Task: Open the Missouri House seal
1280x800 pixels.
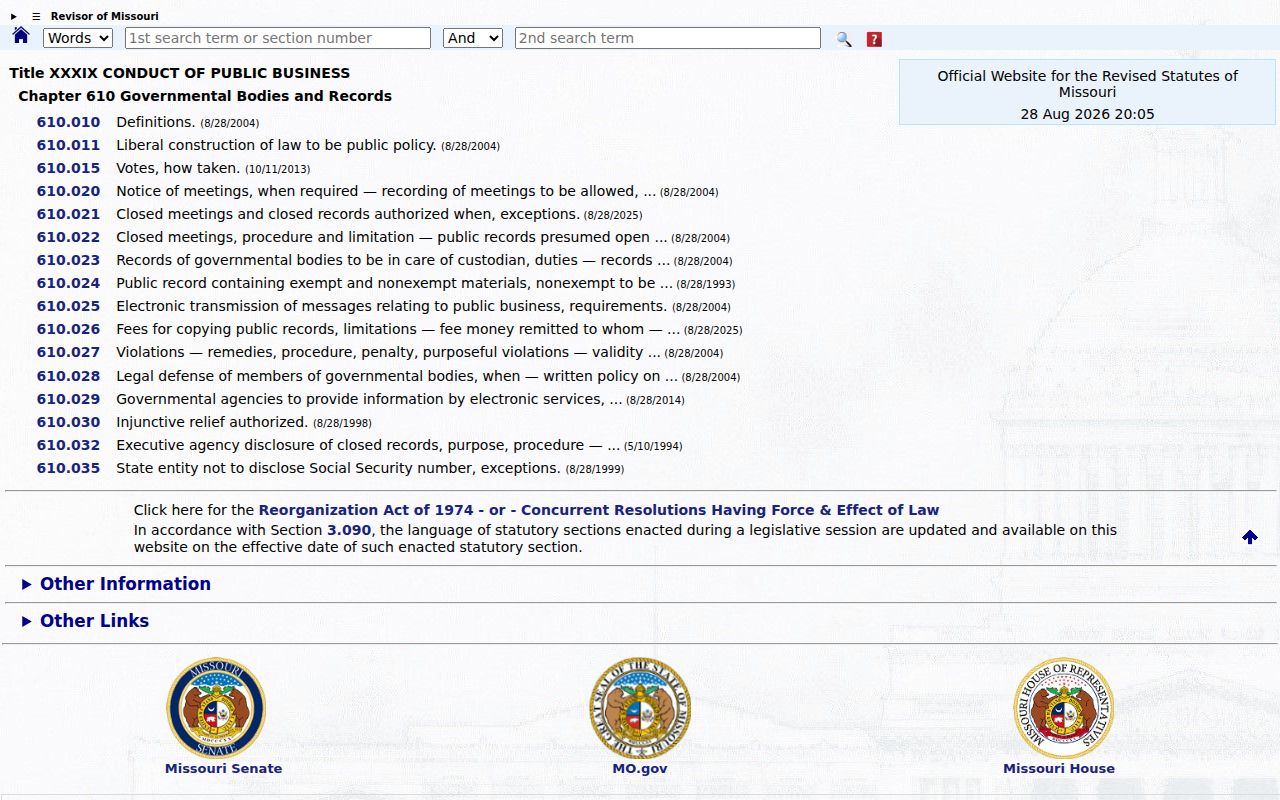Action: (x=1063, y=708)
